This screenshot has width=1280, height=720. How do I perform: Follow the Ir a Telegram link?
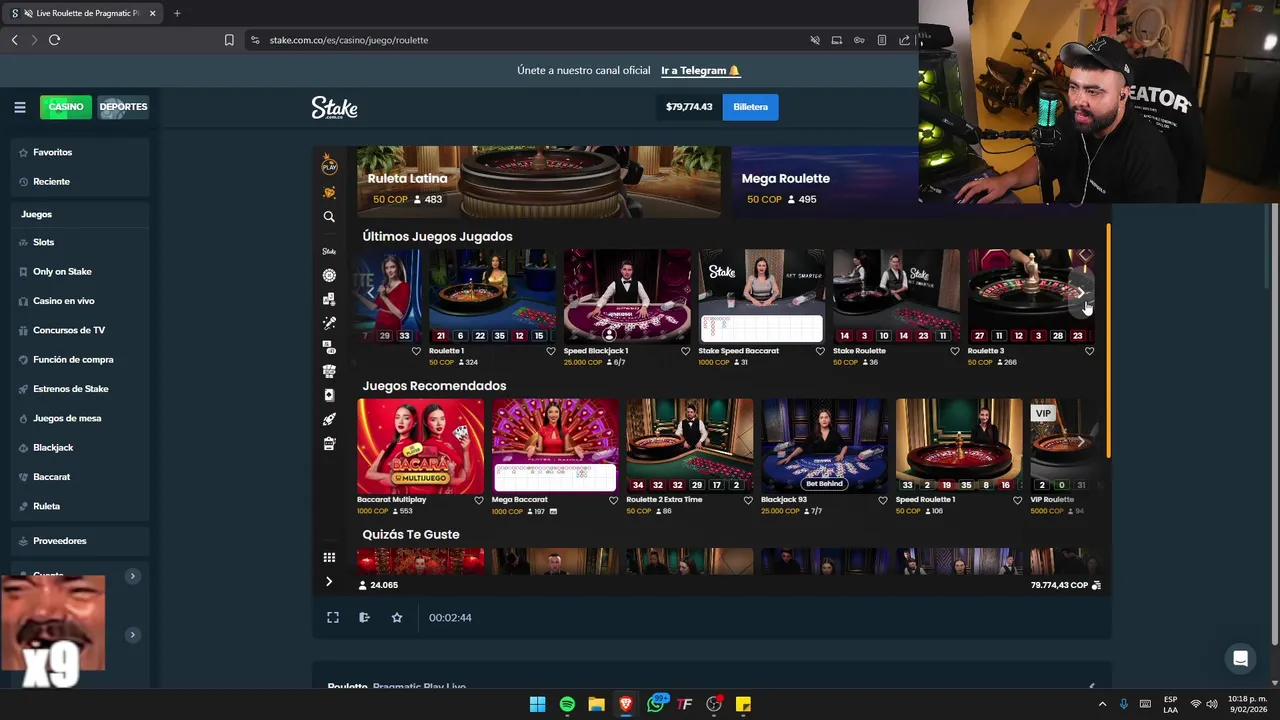tap(700, 71)
